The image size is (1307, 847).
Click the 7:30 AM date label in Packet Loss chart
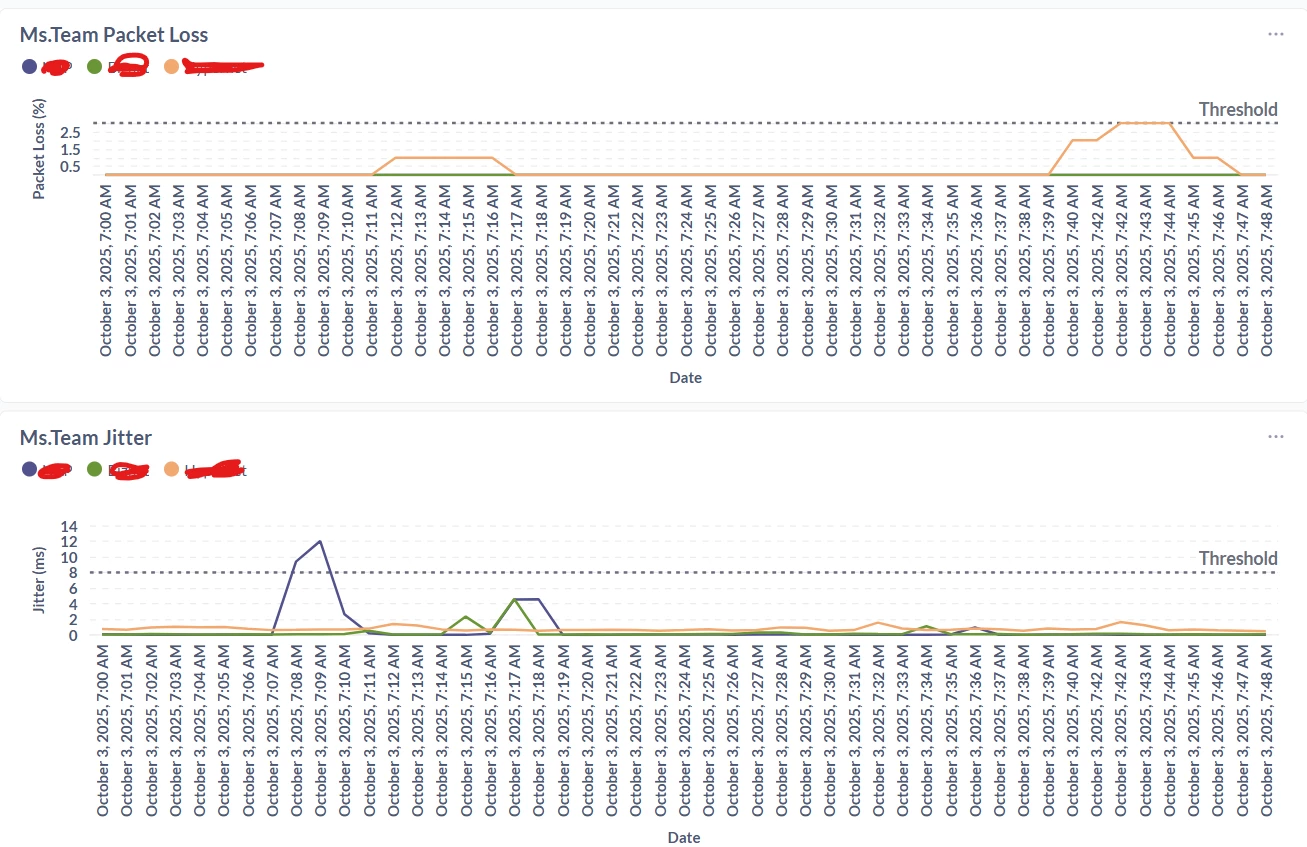pyautogui.click(x=832, y=270)
